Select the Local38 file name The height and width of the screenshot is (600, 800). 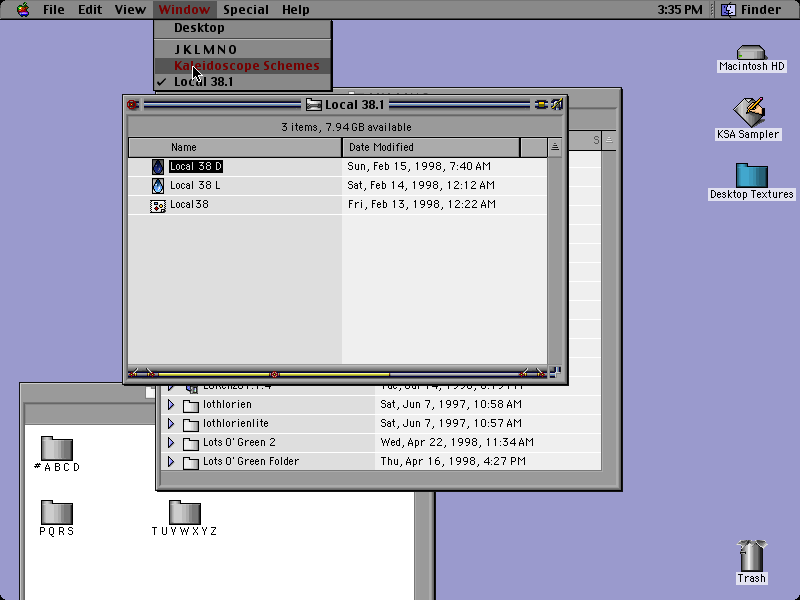tap(189, 205)
